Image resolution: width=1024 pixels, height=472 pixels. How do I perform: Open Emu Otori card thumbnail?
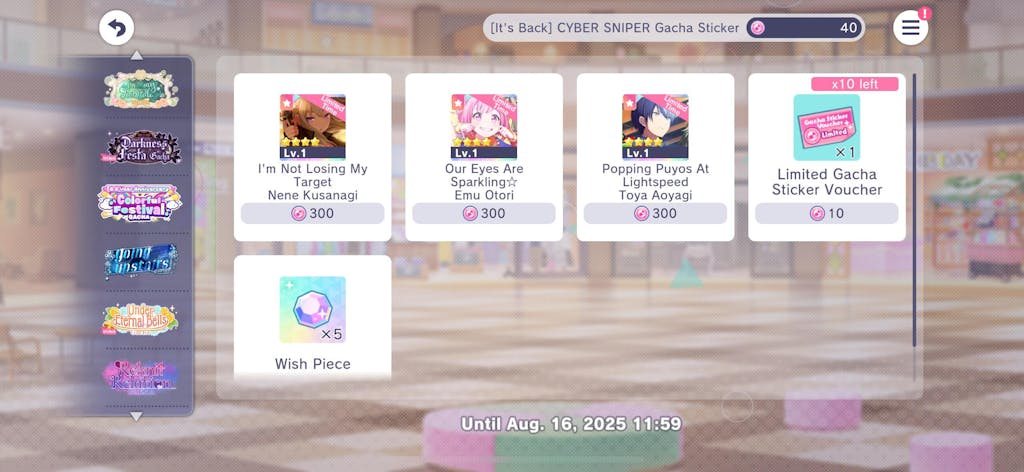tap(484, 127)
